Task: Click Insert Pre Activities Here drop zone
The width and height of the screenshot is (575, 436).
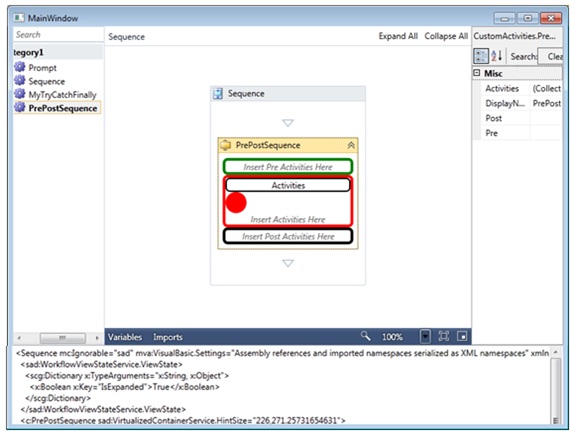Action: (288, 167)
